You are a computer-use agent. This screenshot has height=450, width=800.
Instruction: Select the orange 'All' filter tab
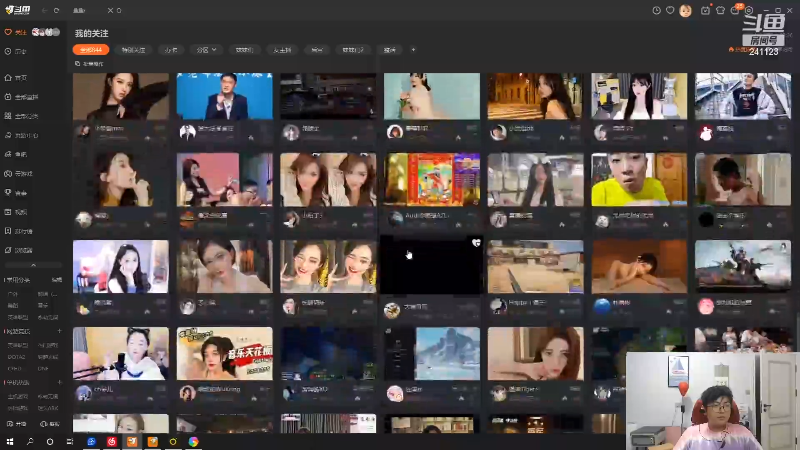click(x=91, y=50)
